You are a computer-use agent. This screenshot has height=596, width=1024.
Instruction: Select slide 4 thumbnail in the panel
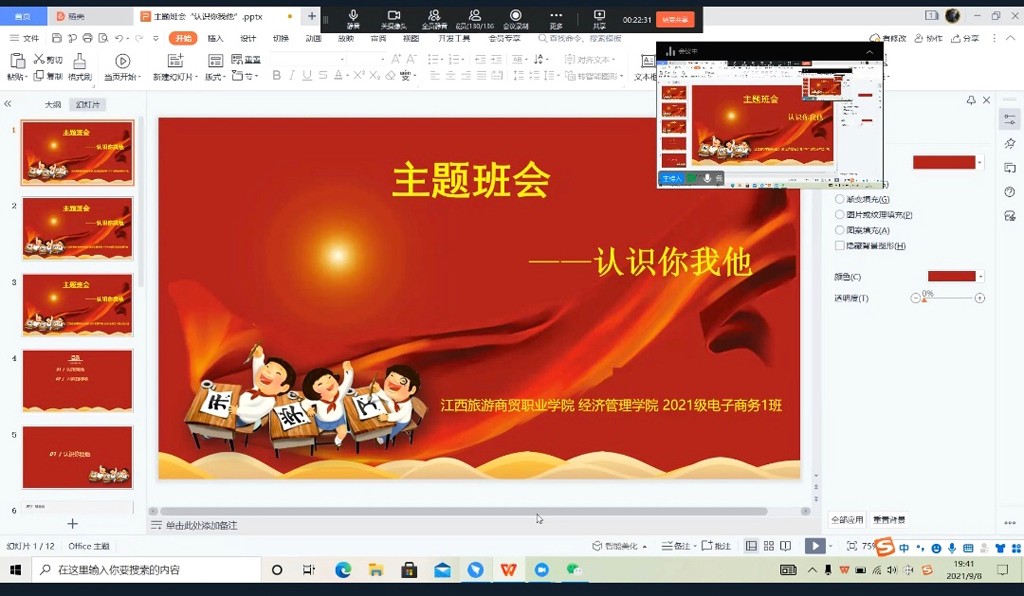[x=77, y=380]
